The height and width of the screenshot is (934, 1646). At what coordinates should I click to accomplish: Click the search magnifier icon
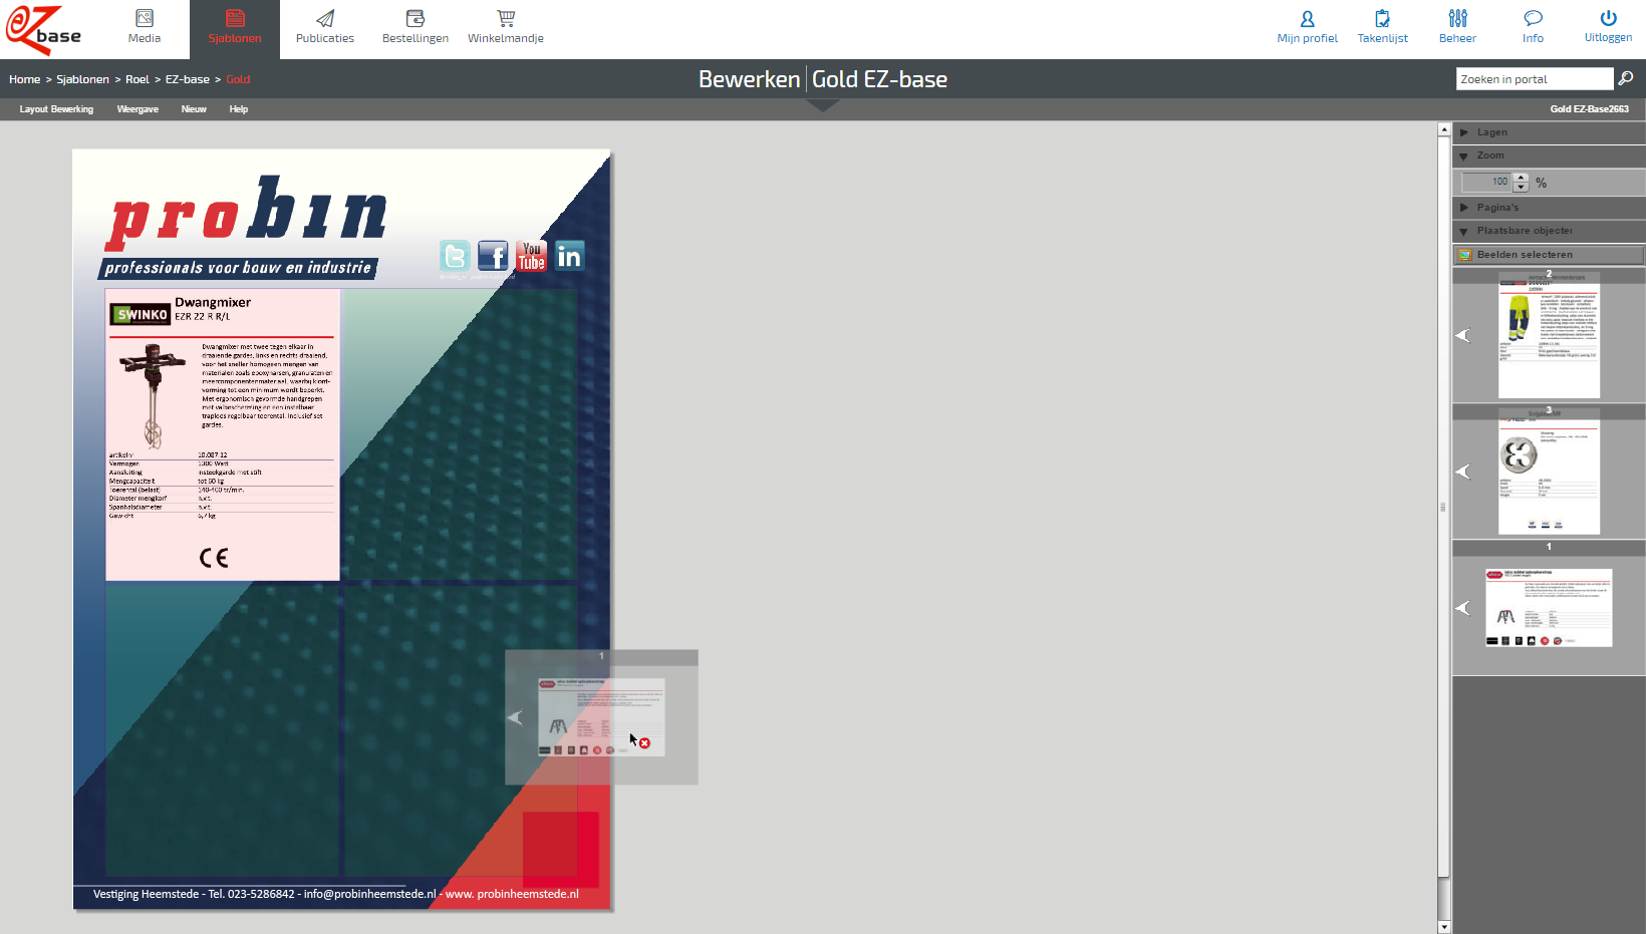[1626, 78]
